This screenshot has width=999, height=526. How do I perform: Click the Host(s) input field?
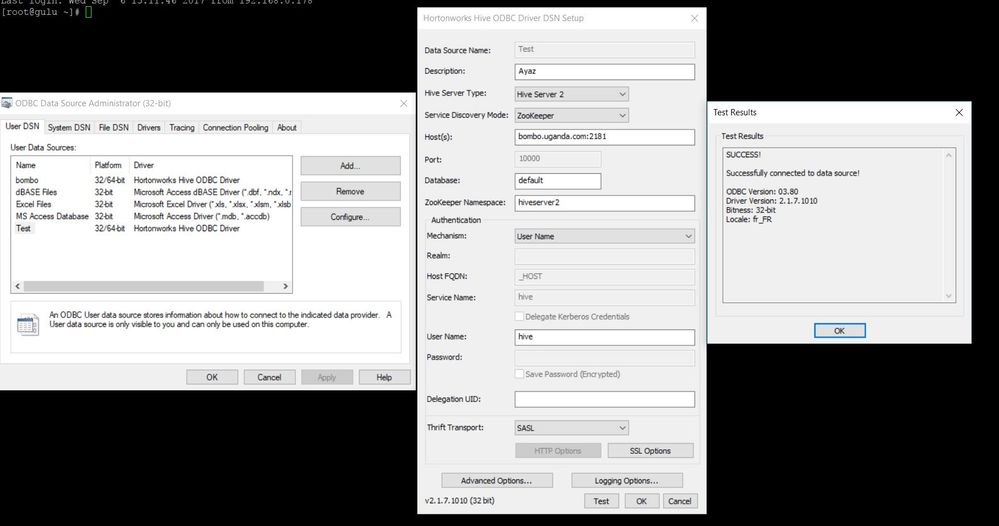pos(604,137)
